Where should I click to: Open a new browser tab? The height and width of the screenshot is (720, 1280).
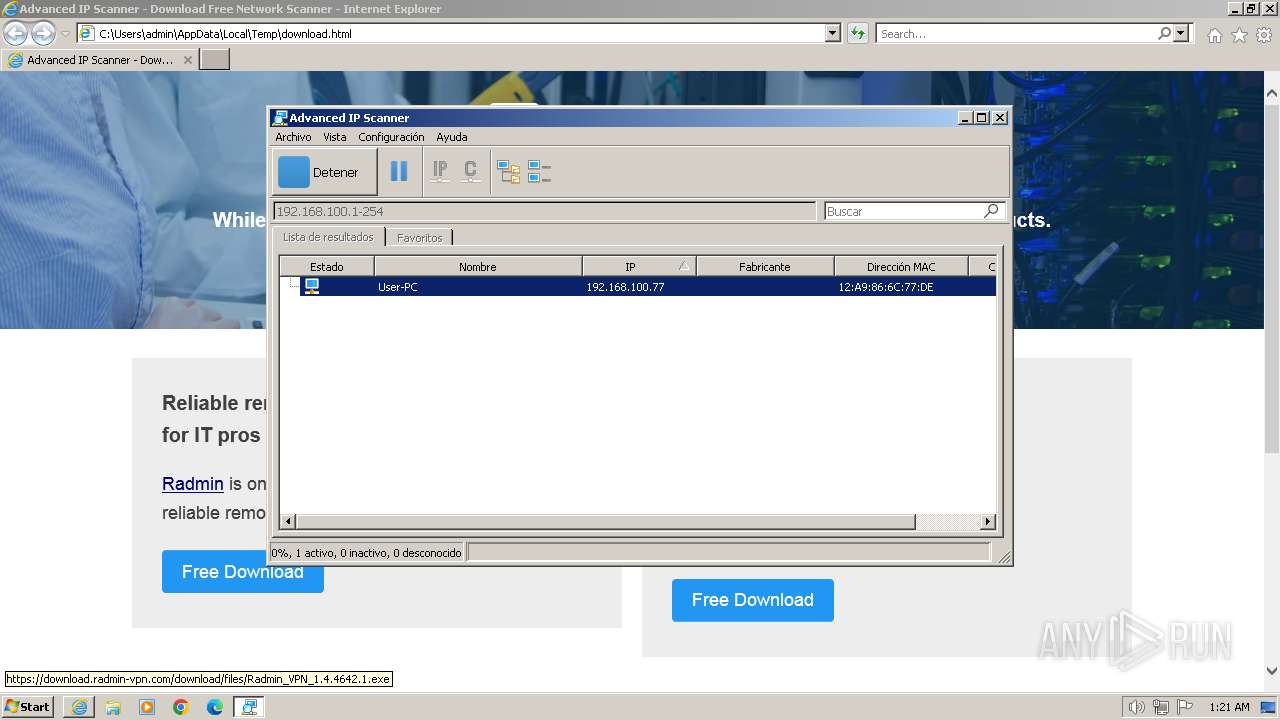tap(215, 60)
